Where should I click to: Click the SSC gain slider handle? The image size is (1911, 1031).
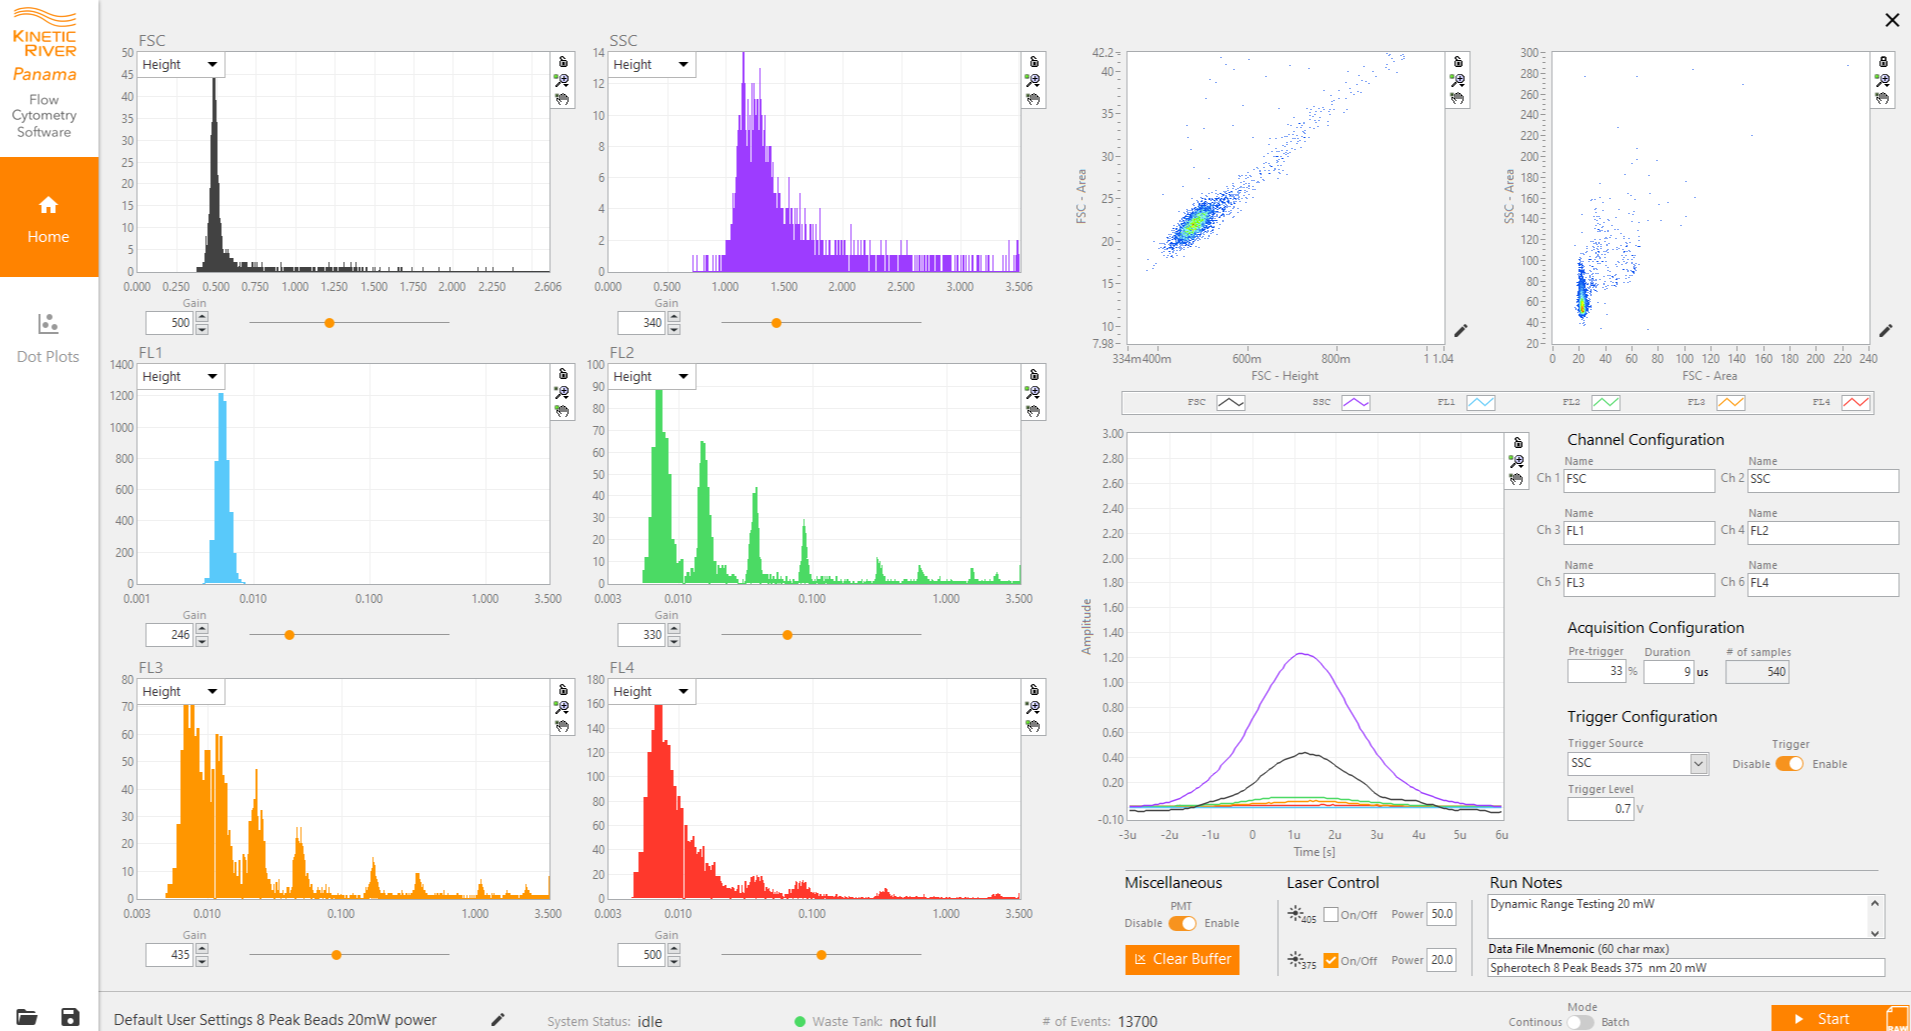coord(776,323)
